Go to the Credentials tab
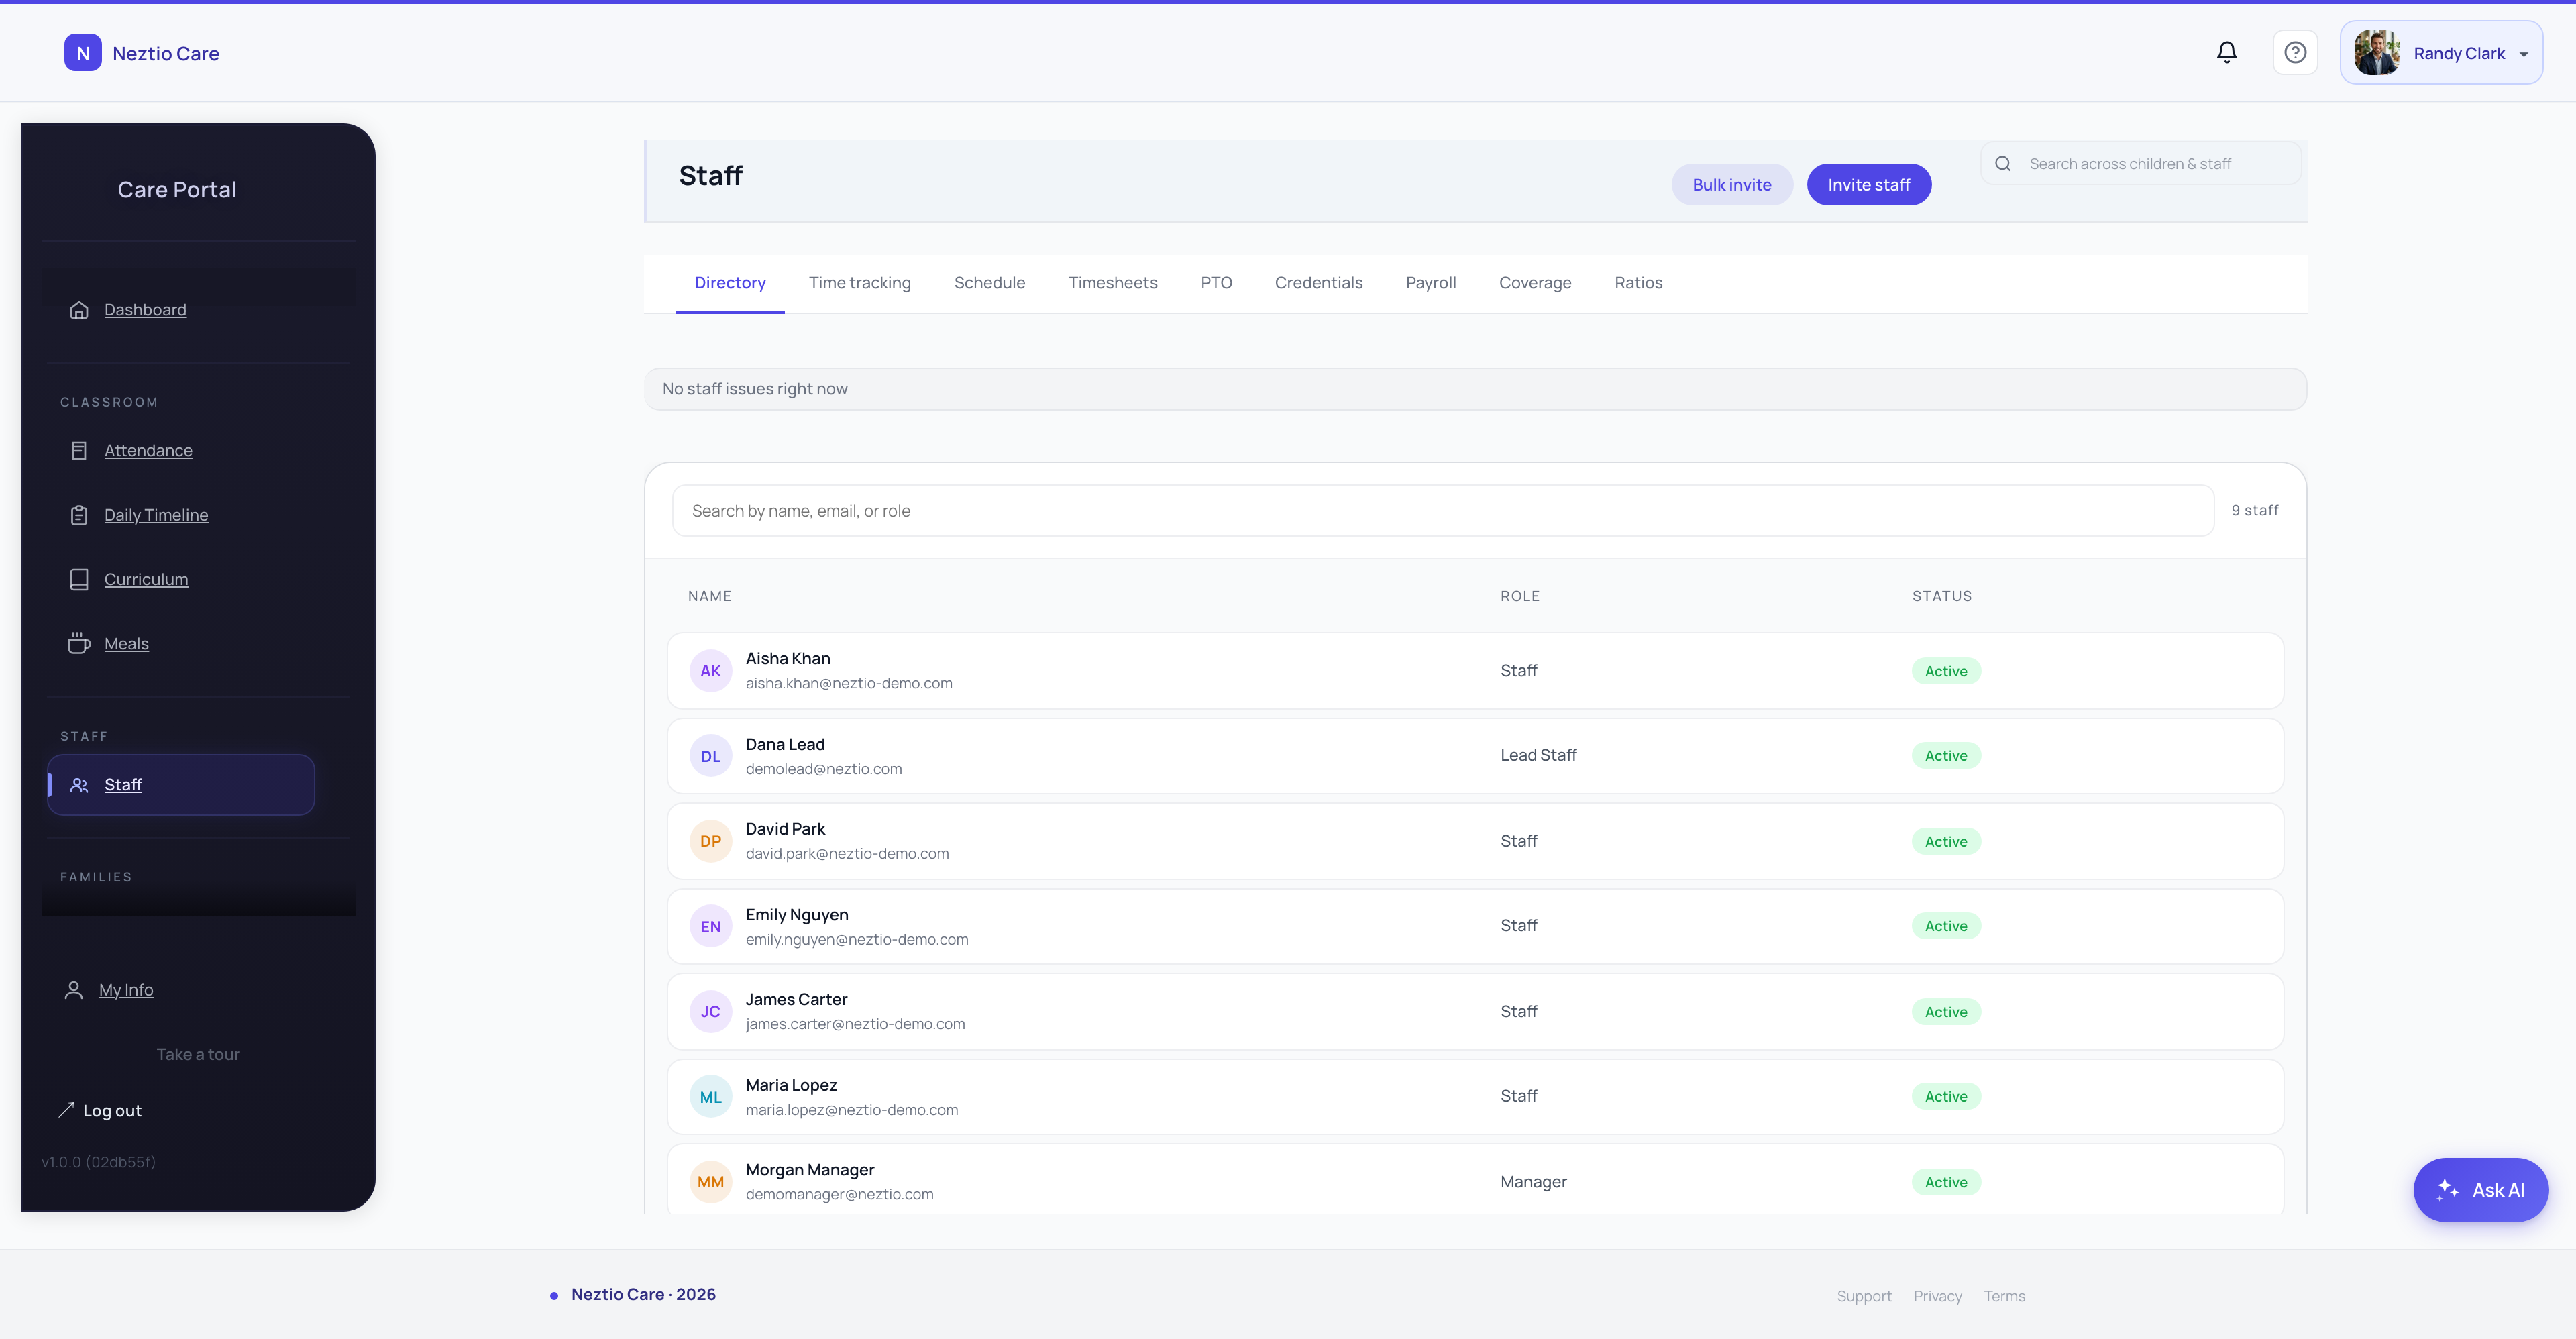This screenshot has width=2576, height=1339. pos(1318,283)
